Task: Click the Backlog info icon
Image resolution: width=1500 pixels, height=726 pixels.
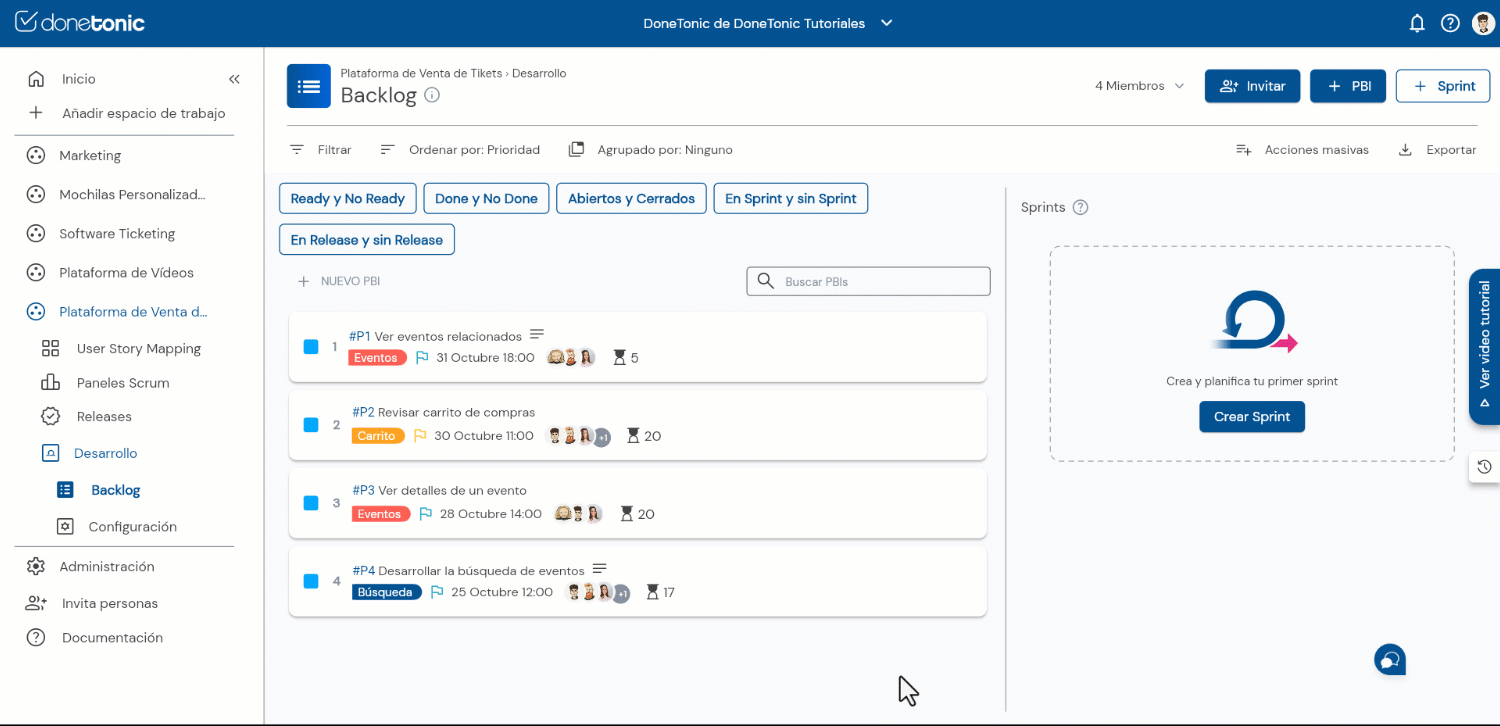Action: tap(432, 95)
